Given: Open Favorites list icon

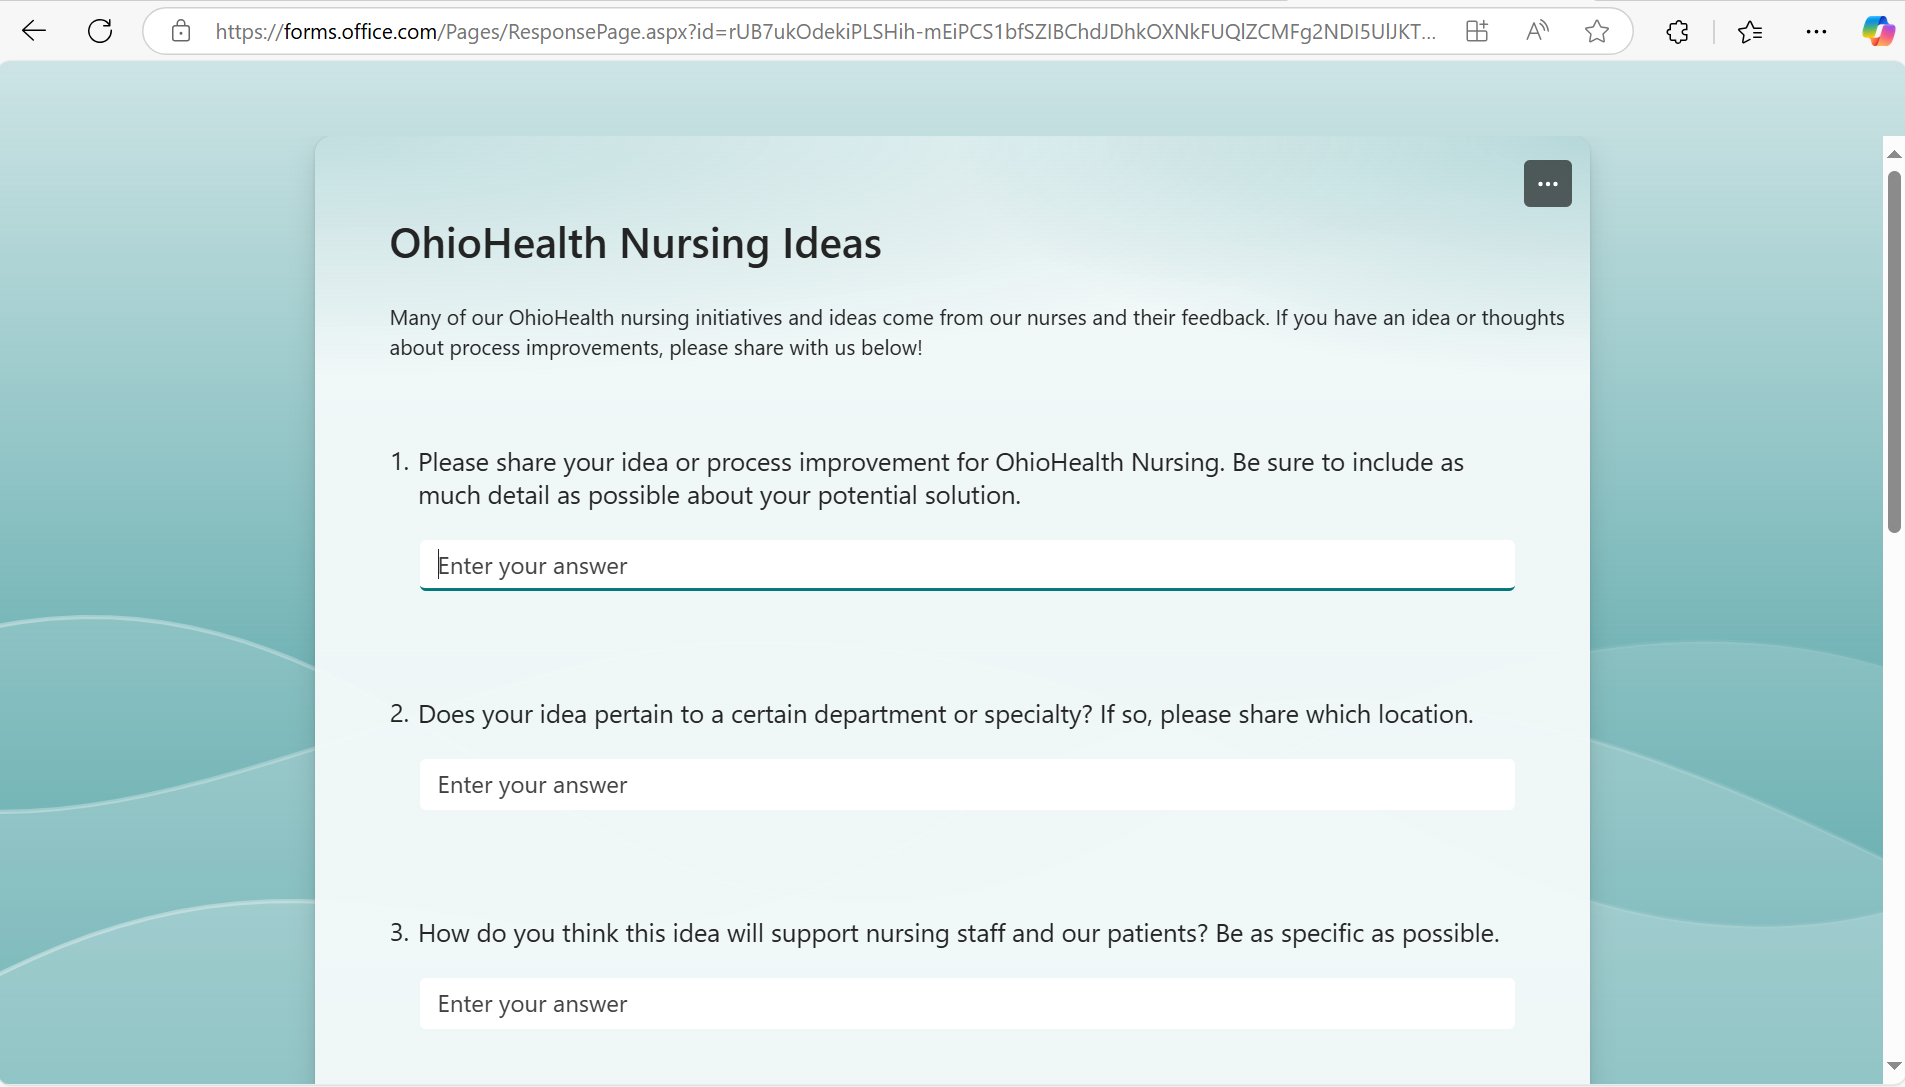Looking at the screenshot, I should click(1750, 32).
